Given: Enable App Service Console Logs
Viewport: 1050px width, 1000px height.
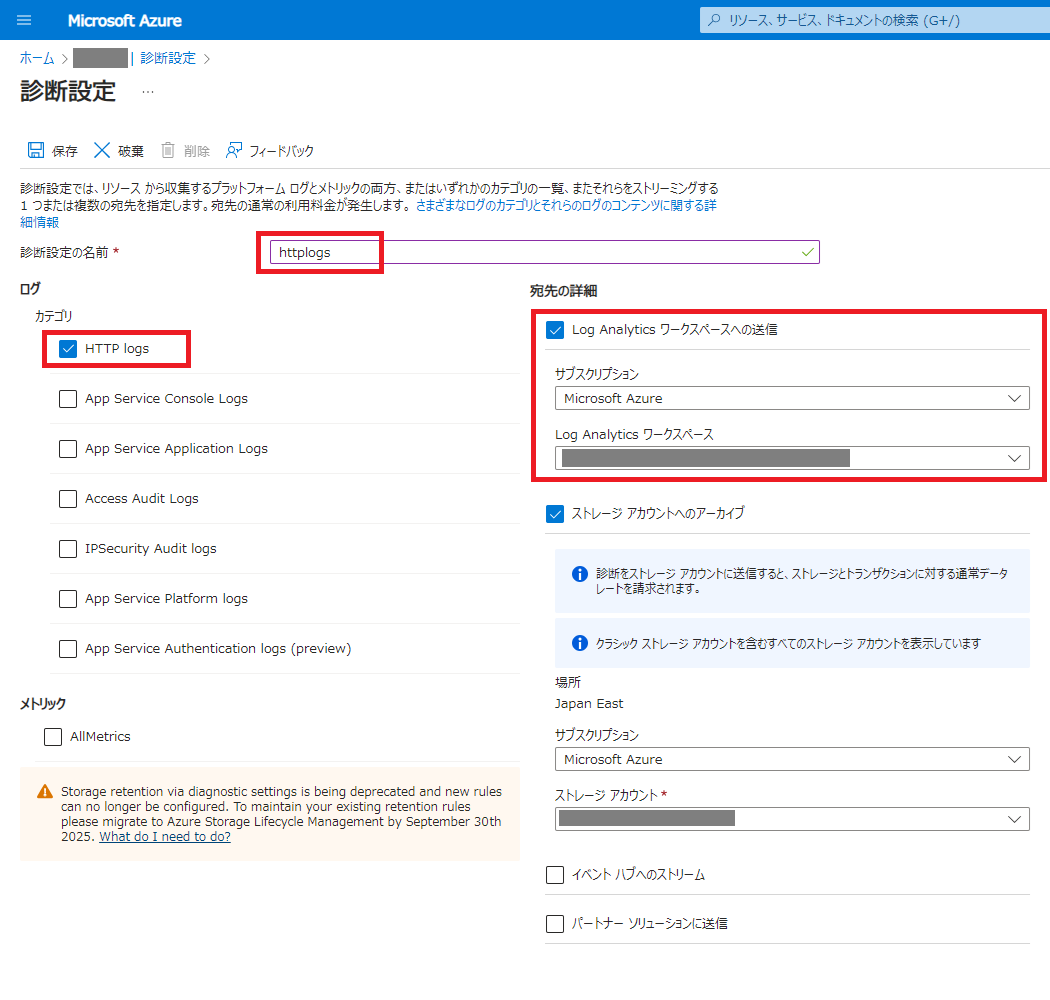Looking at the screenshot, I should tap(68, 399).
